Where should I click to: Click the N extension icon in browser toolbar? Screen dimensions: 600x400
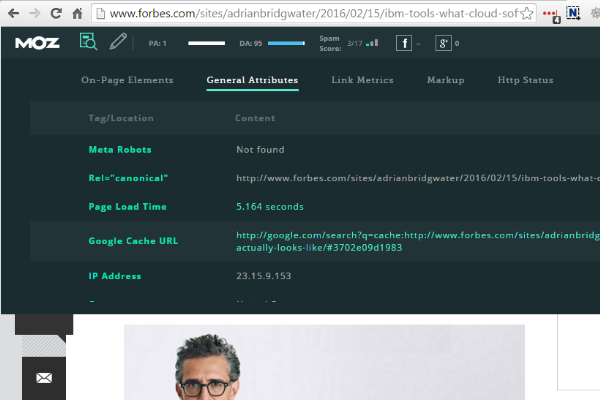click(x=573, y=14)
